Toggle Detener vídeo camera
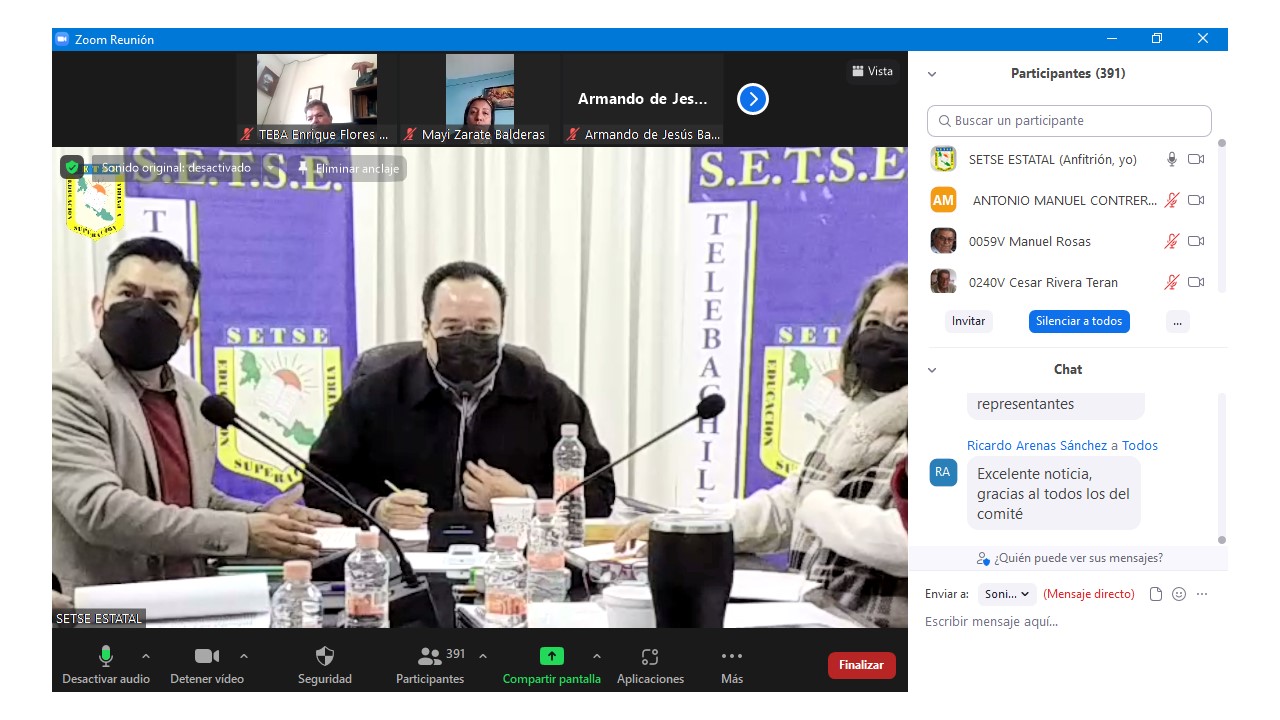This screenshot has width=1280, height=720. click(207, 657)
